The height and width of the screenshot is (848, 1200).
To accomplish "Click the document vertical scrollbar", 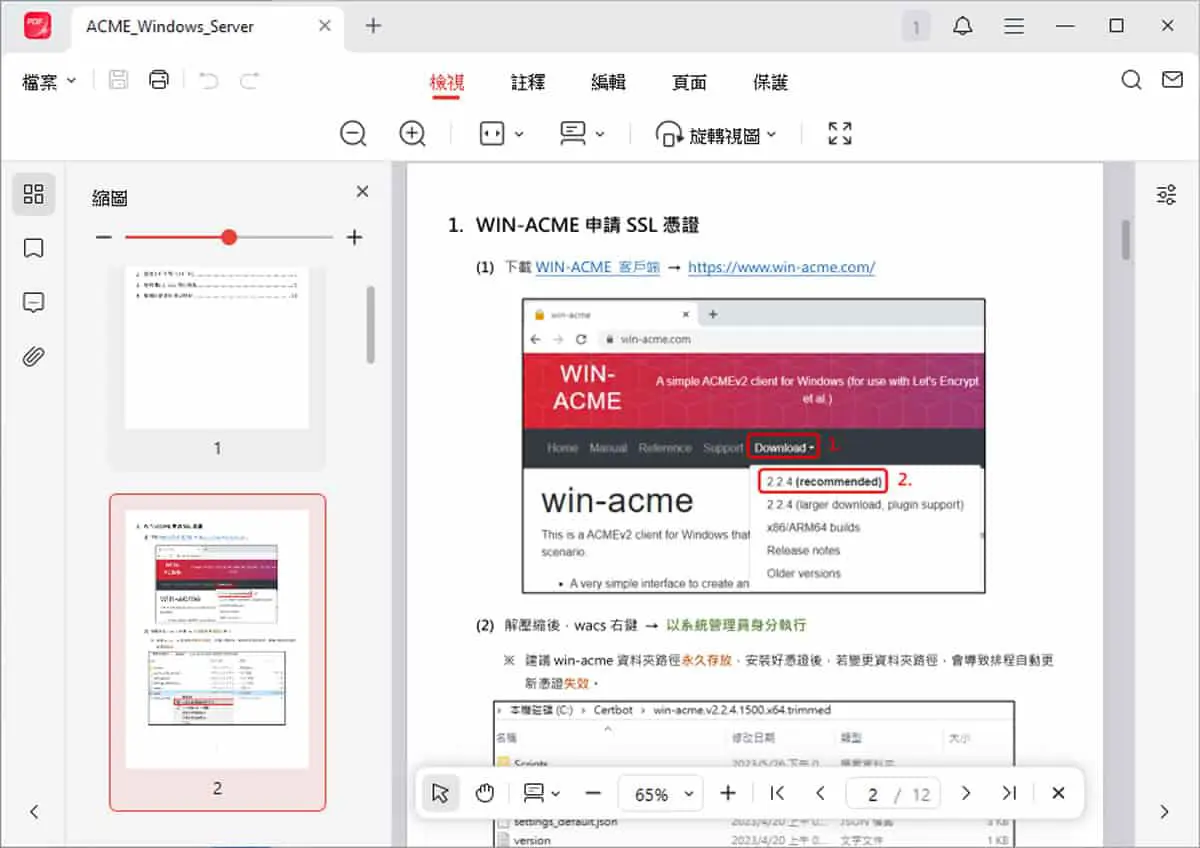I will point(1126,240).
